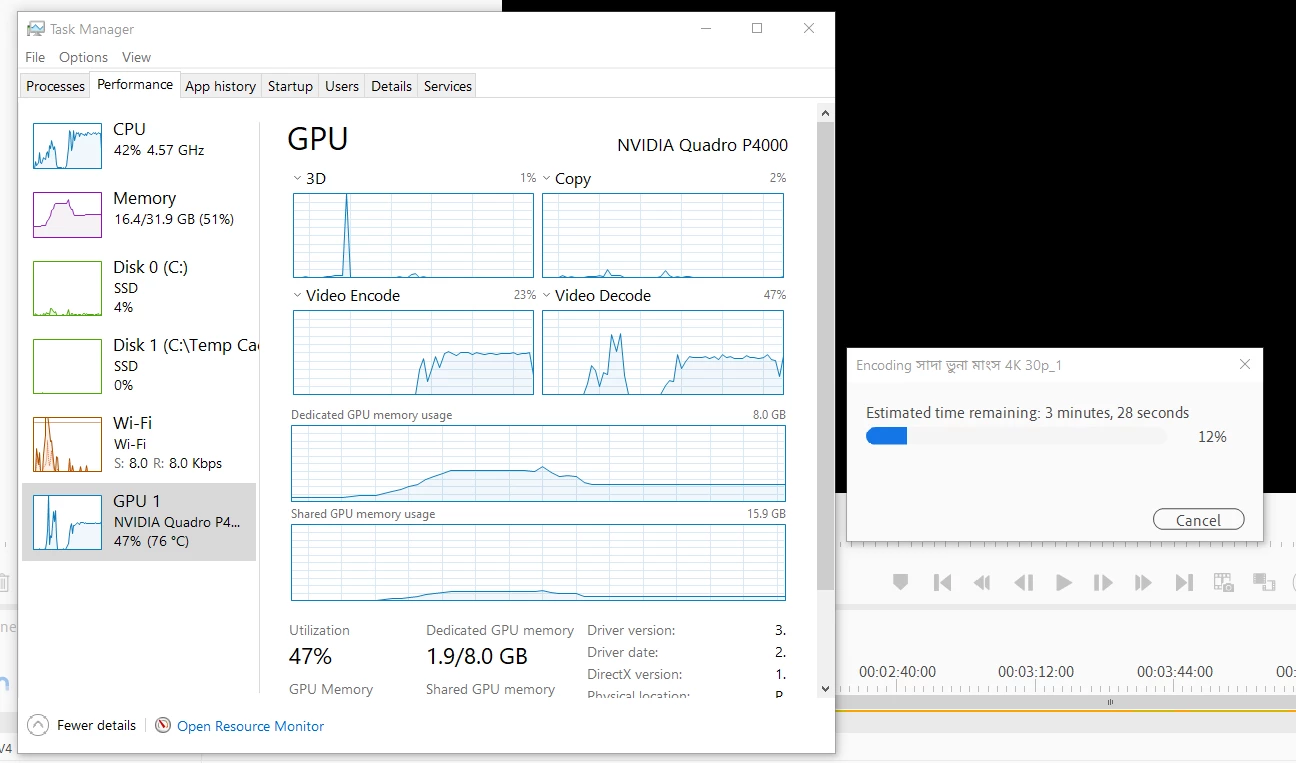Click the 12% encoding percentage
The height and width of the screenshot is (763, 1296).
1212,436
